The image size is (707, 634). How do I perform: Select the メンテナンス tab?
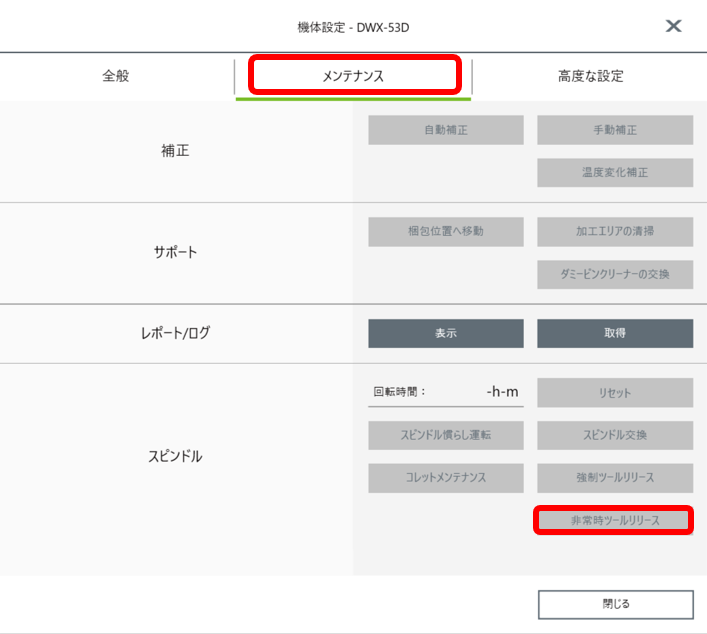(354, 76)
